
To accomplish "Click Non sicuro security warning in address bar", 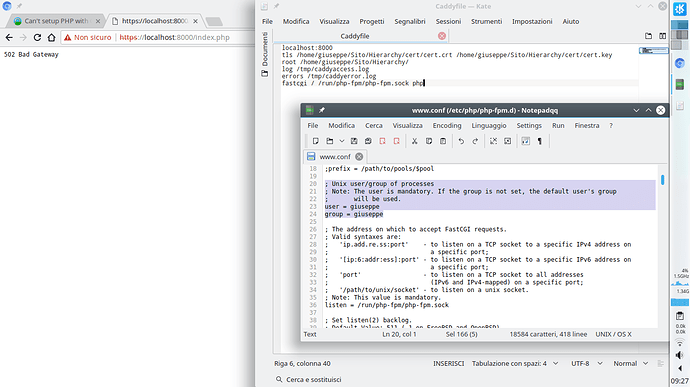I will 88,37.
